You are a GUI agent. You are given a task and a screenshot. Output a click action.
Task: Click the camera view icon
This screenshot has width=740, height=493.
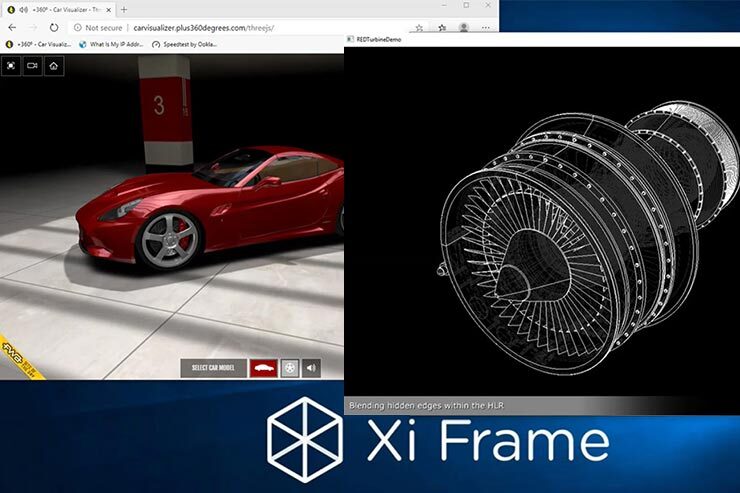pyautogui.click(x=32, y=65)
